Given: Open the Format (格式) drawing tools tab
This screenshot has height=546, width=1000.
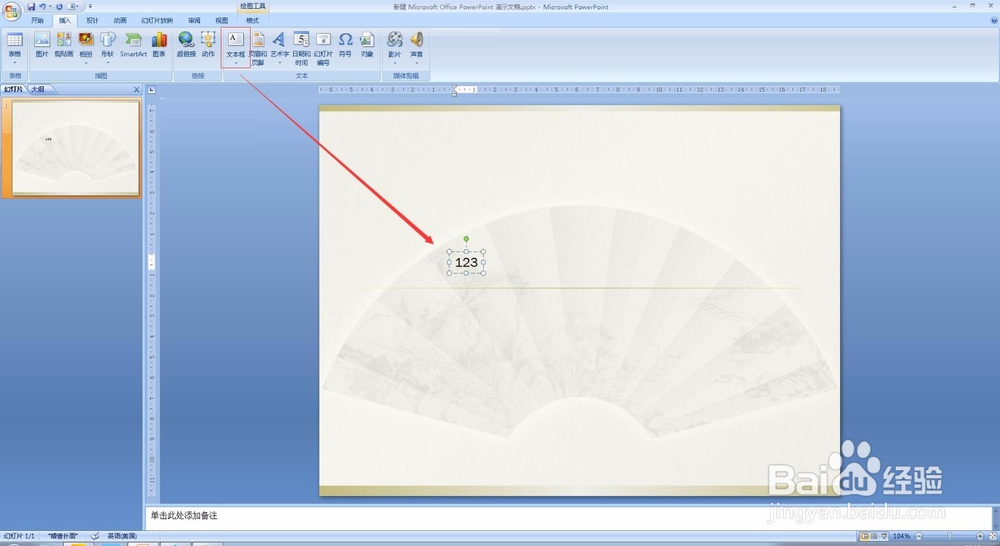Looking at the screenshot, I should pos(253,20).
